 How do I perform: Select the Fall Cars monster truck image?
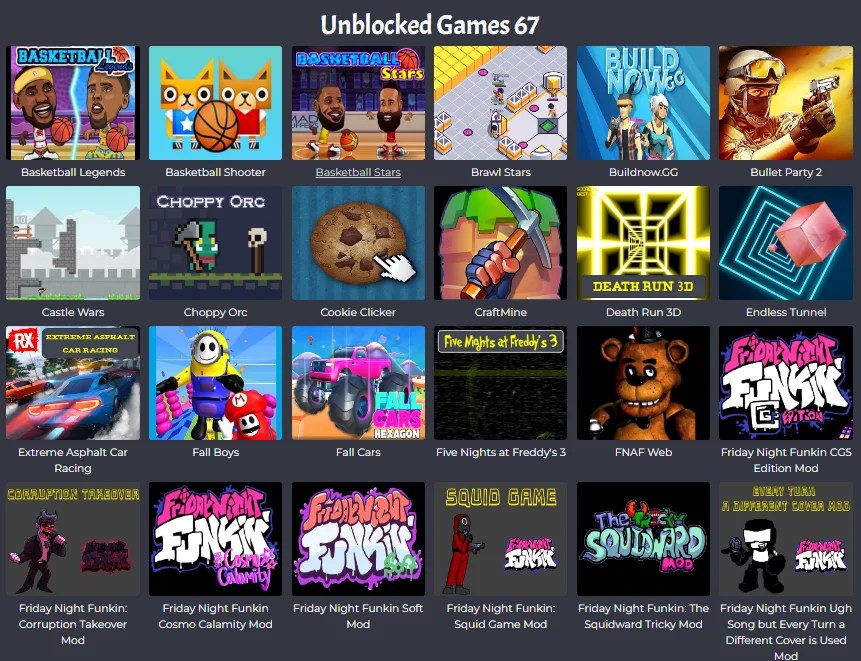pos(358,383)
